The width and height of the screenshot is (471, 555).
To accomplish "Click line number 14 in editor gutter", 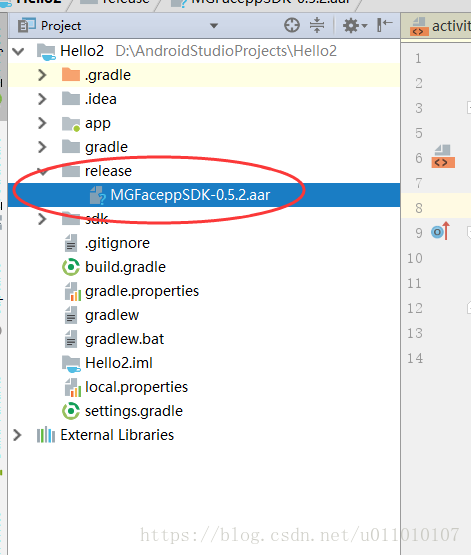I will point(415,358).
